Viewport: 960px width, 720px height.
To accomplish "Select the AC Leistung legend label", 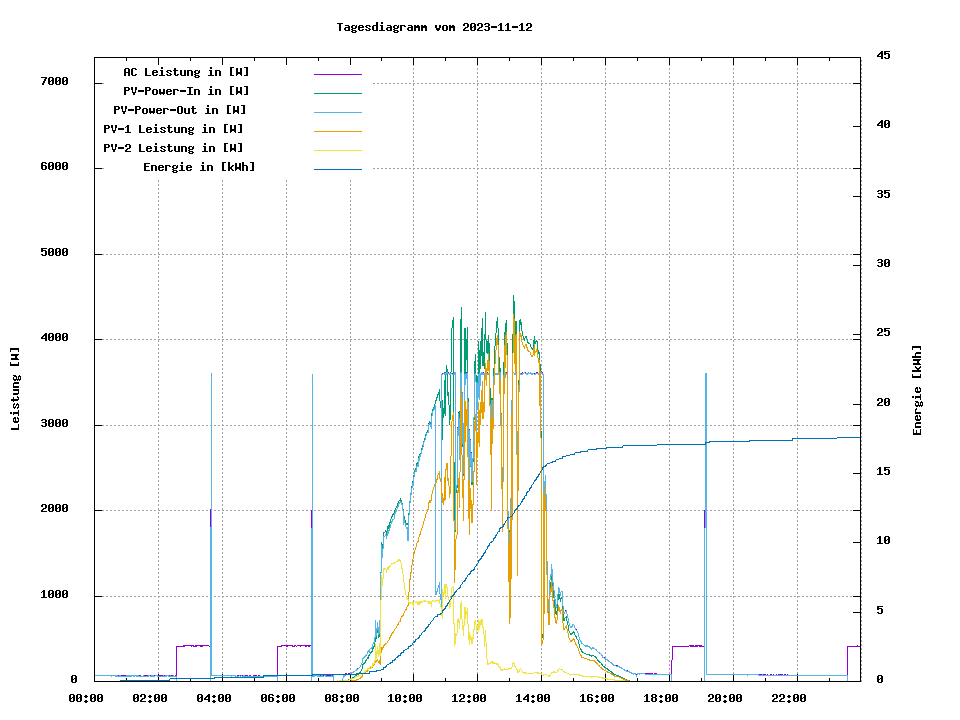I will coord(186,72).
